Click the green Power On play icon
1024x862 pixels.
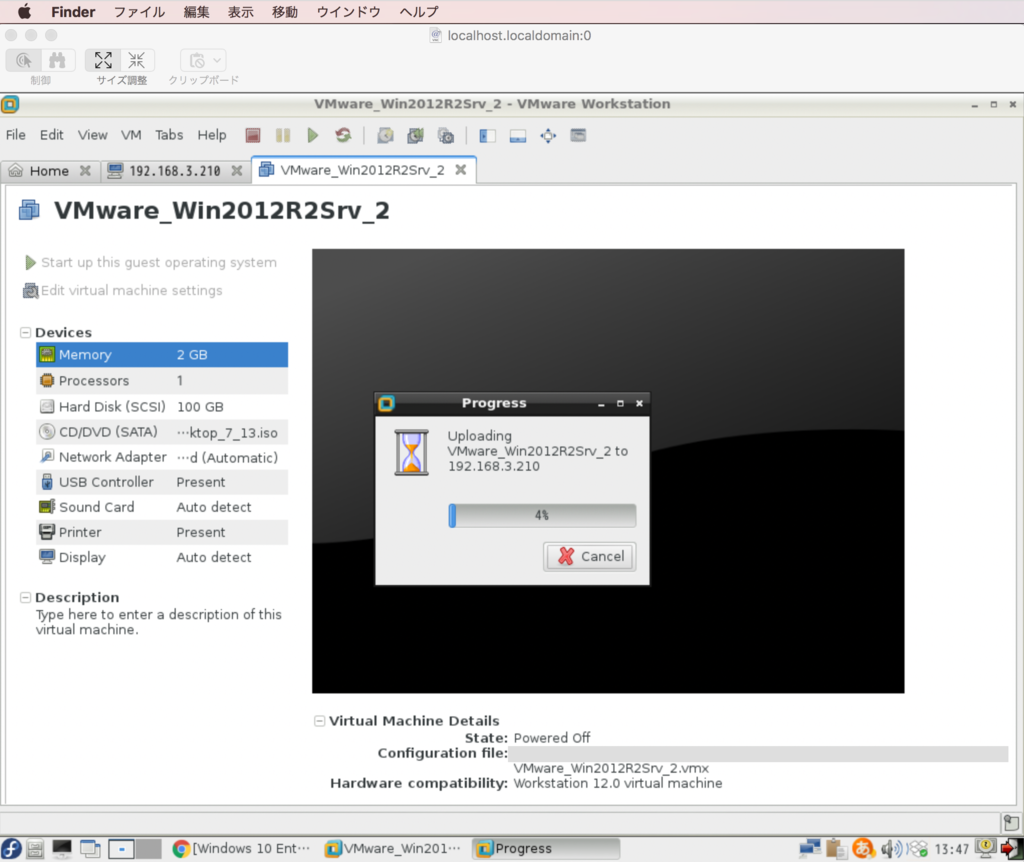pos(313,135)
